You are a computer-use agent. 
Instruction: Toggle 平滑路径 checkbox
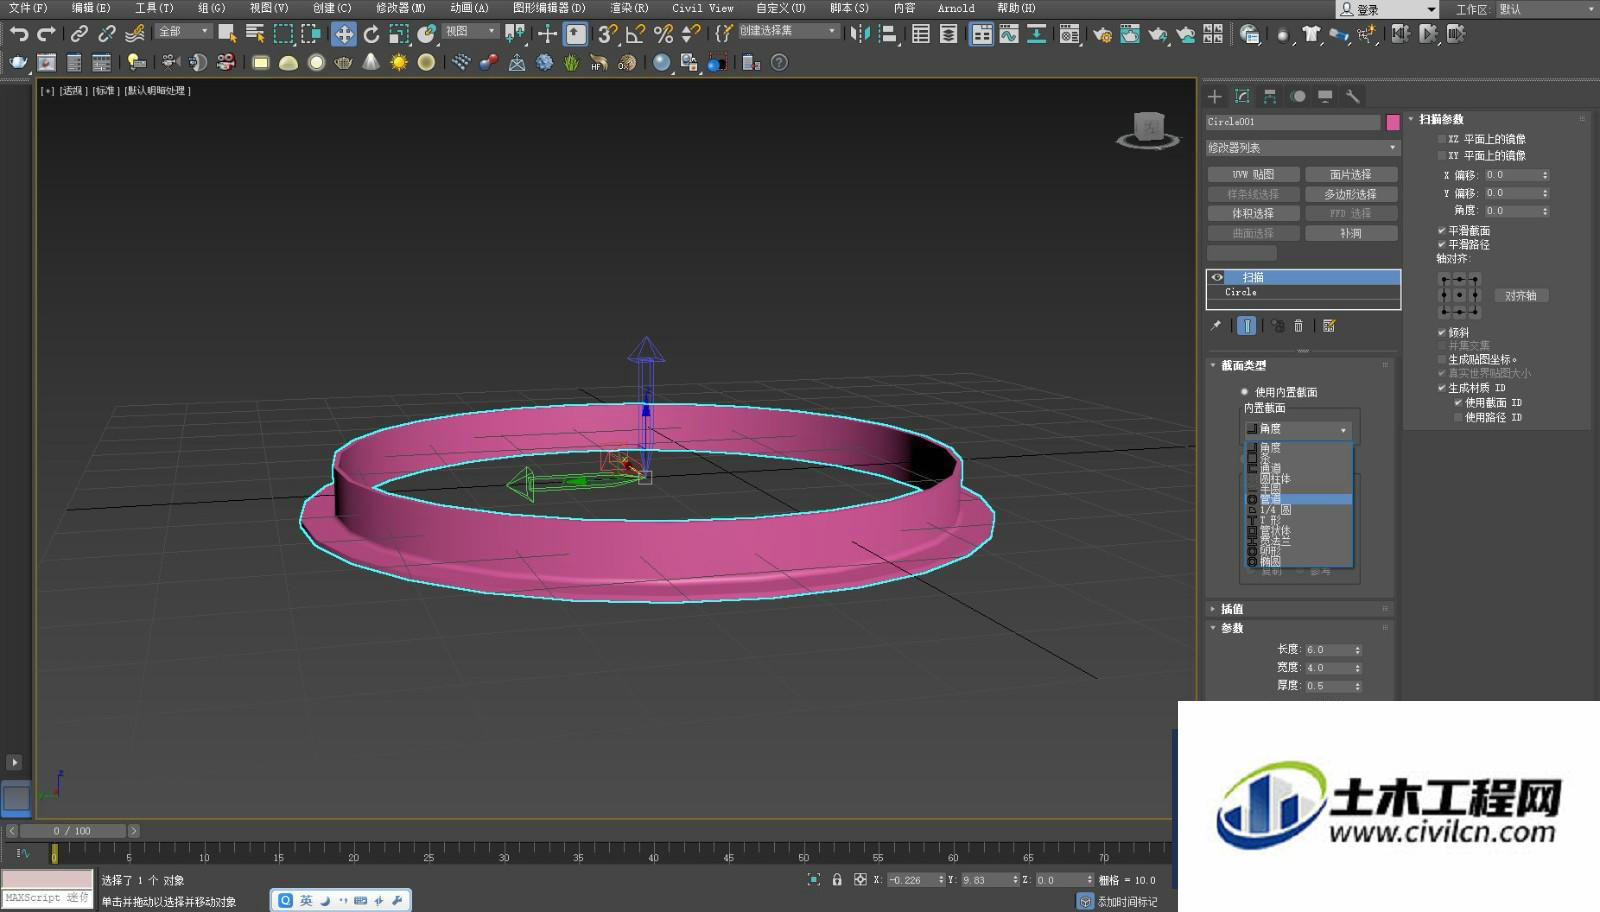pos(1442,244)
